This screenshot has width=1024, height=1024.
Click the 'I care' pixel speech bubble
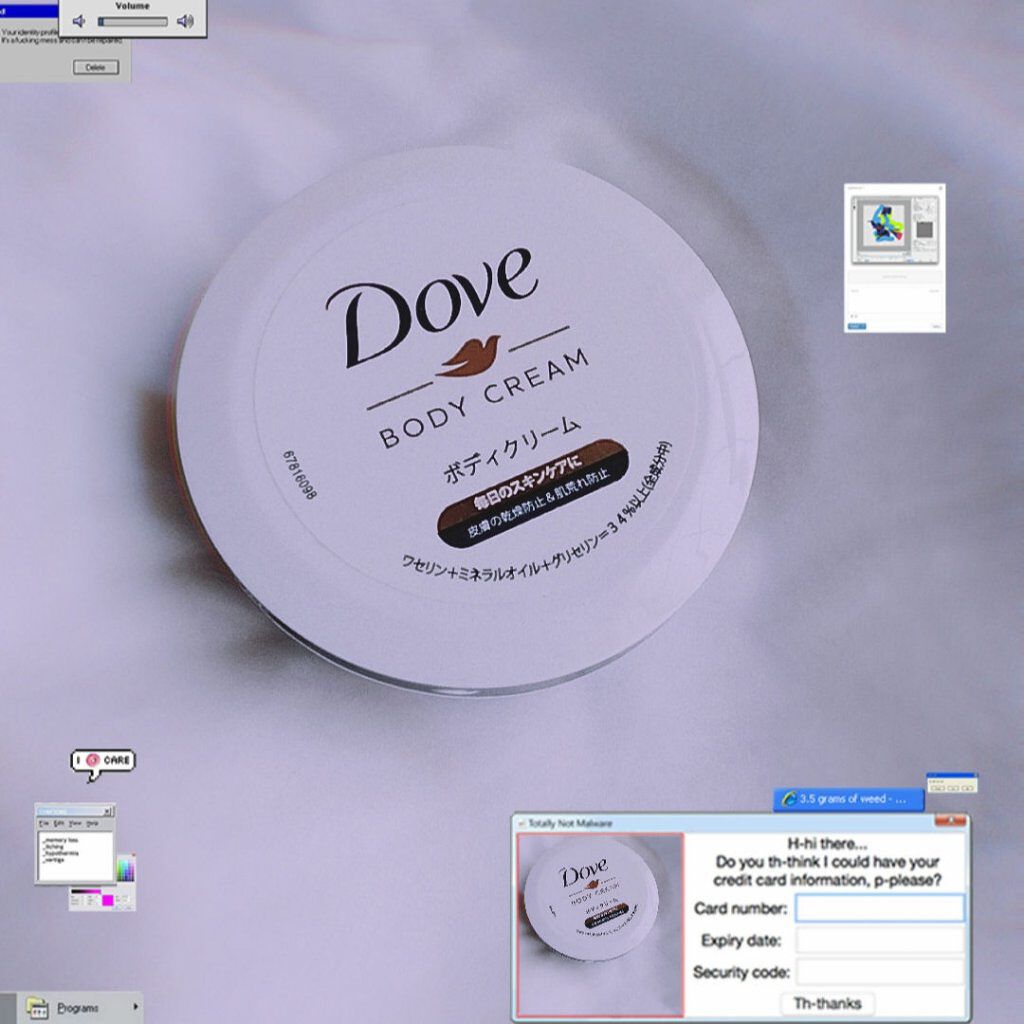[x=102, y=762]
